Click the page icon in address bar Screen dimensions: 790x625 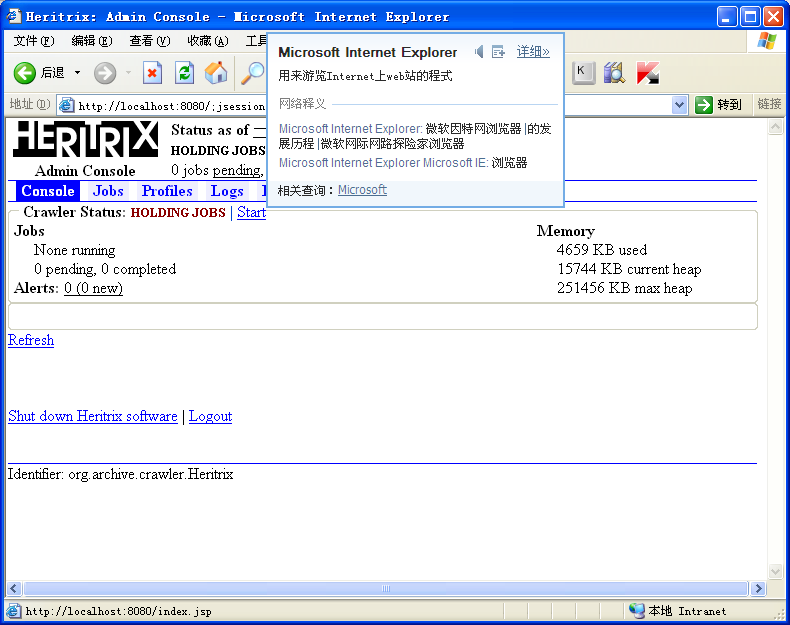[67, 105]
